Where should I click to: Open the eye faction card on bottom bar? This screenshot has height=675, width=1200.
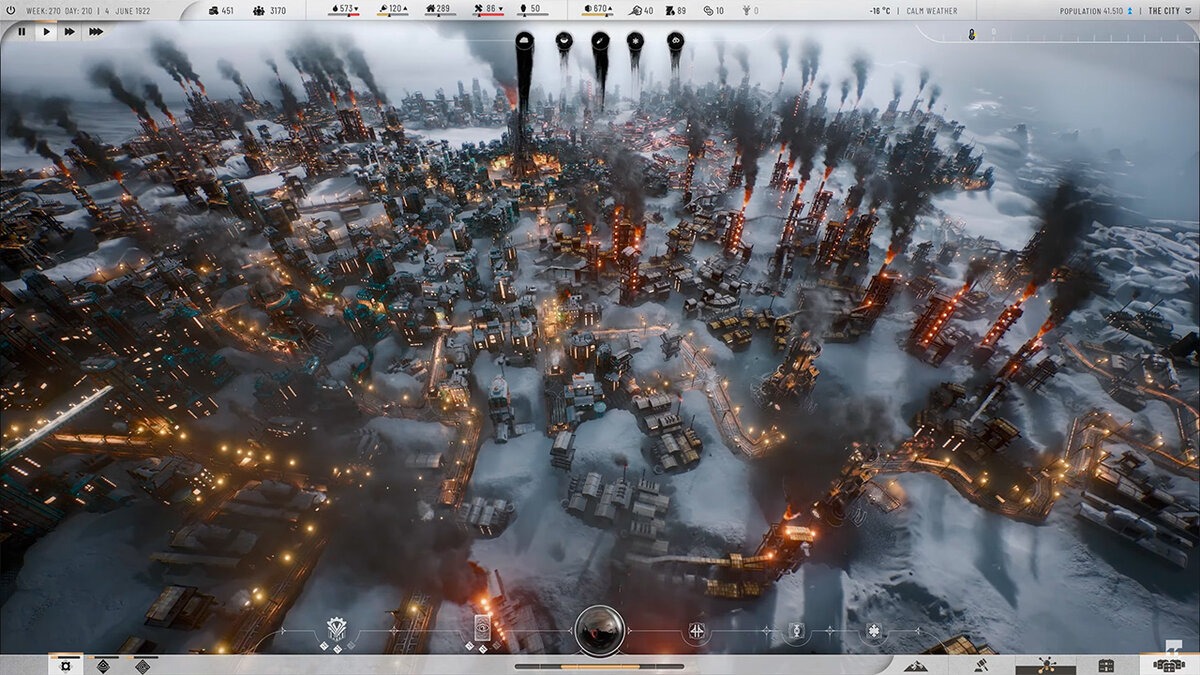(x=481, y=628)
